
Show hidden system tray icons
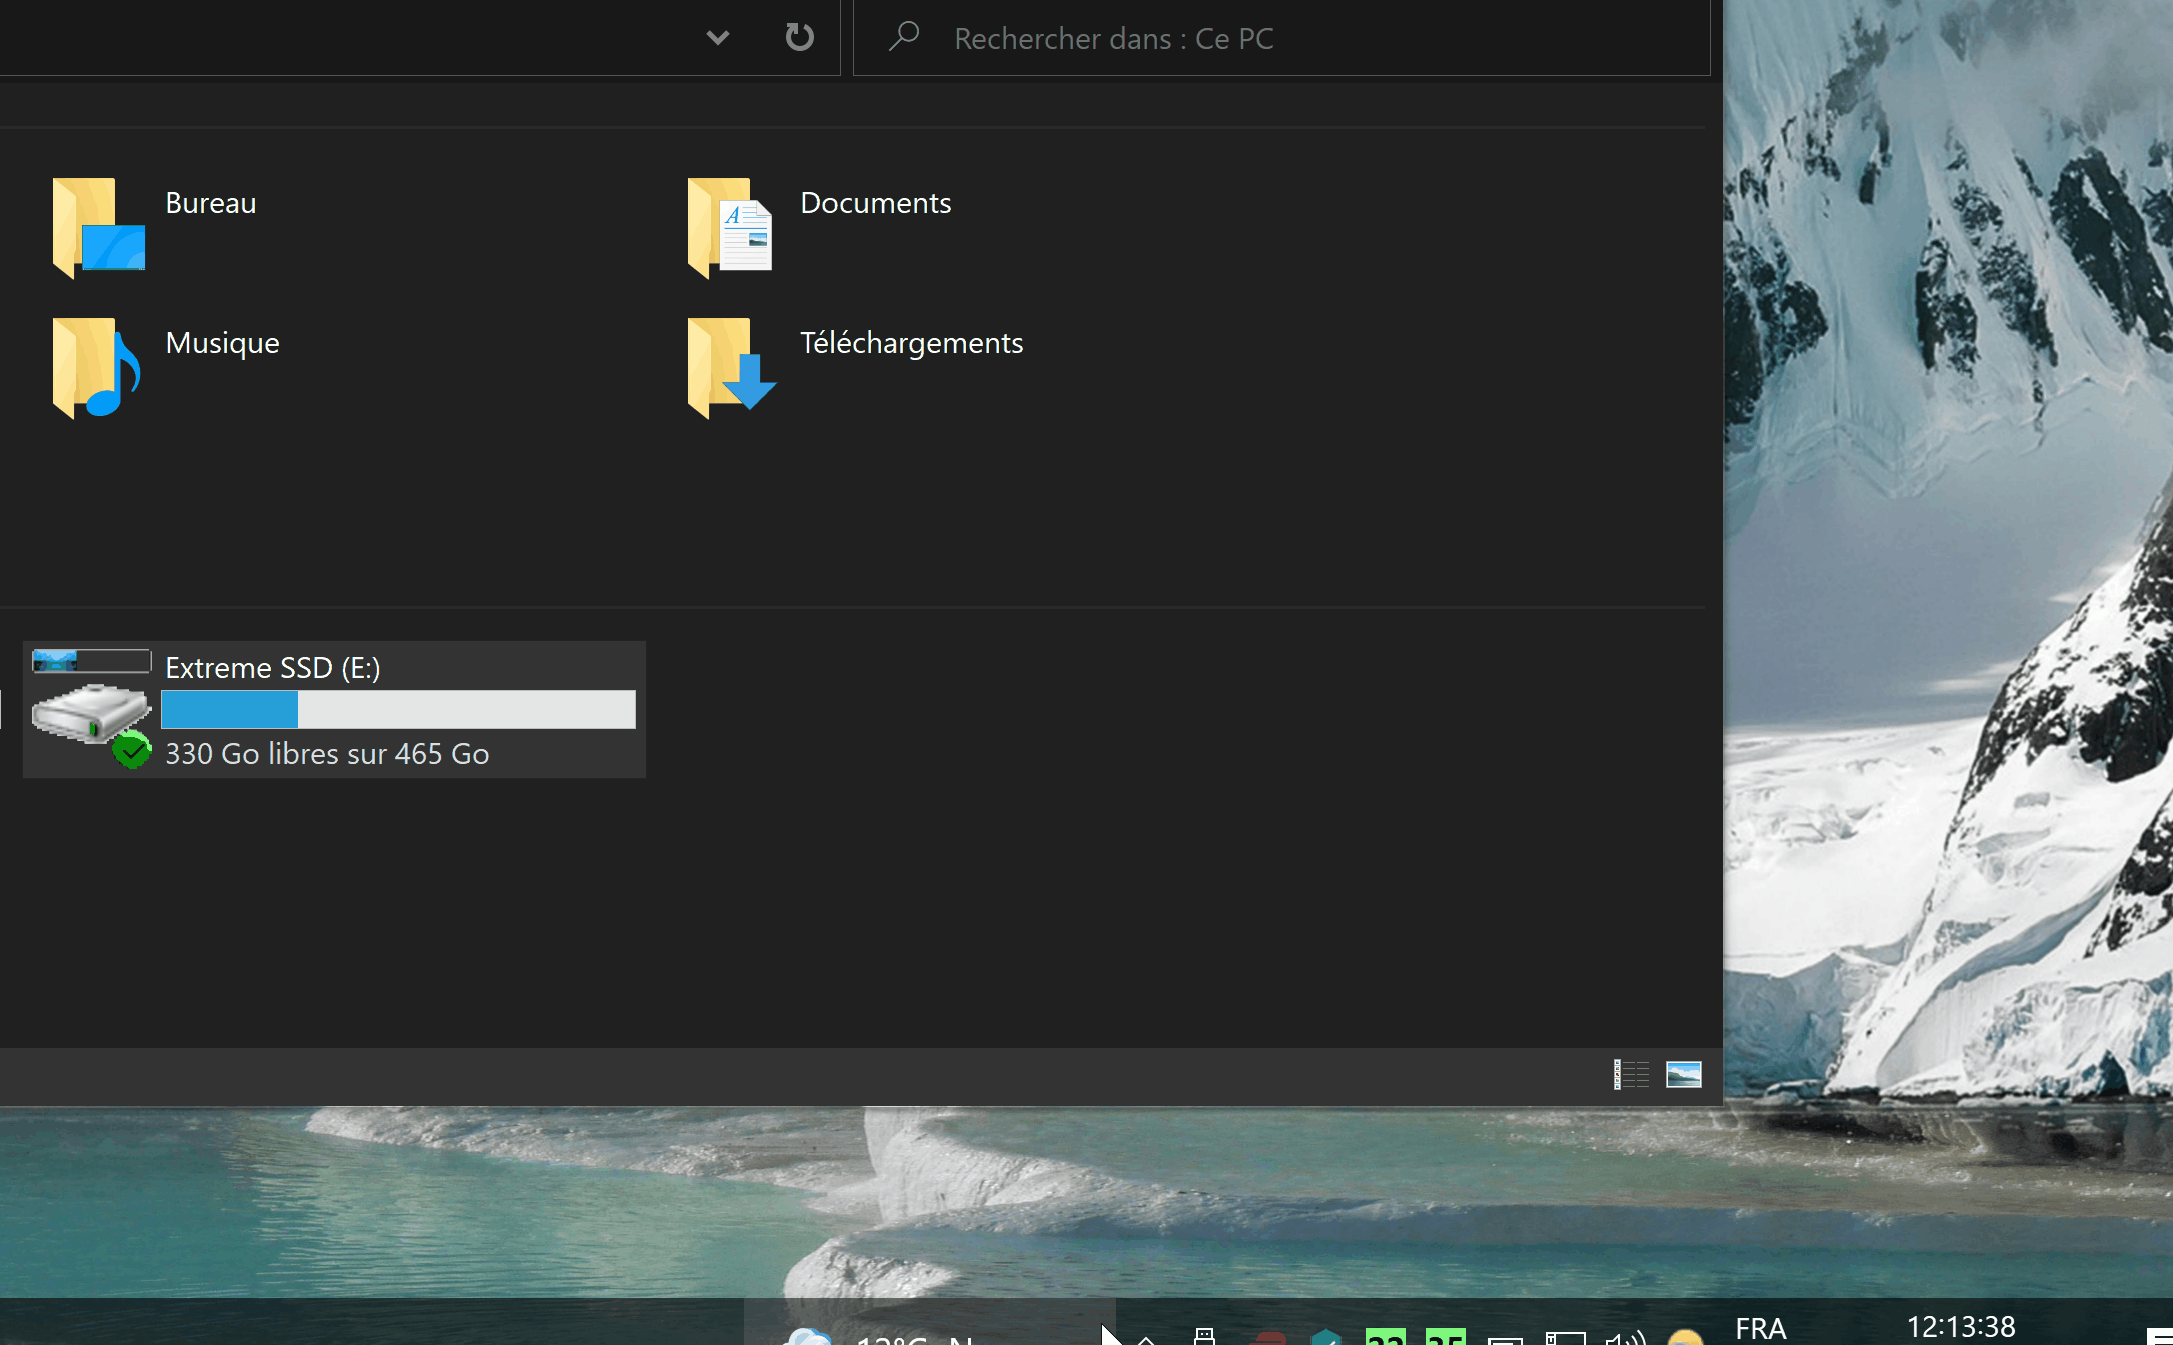coord(1146,1338)
